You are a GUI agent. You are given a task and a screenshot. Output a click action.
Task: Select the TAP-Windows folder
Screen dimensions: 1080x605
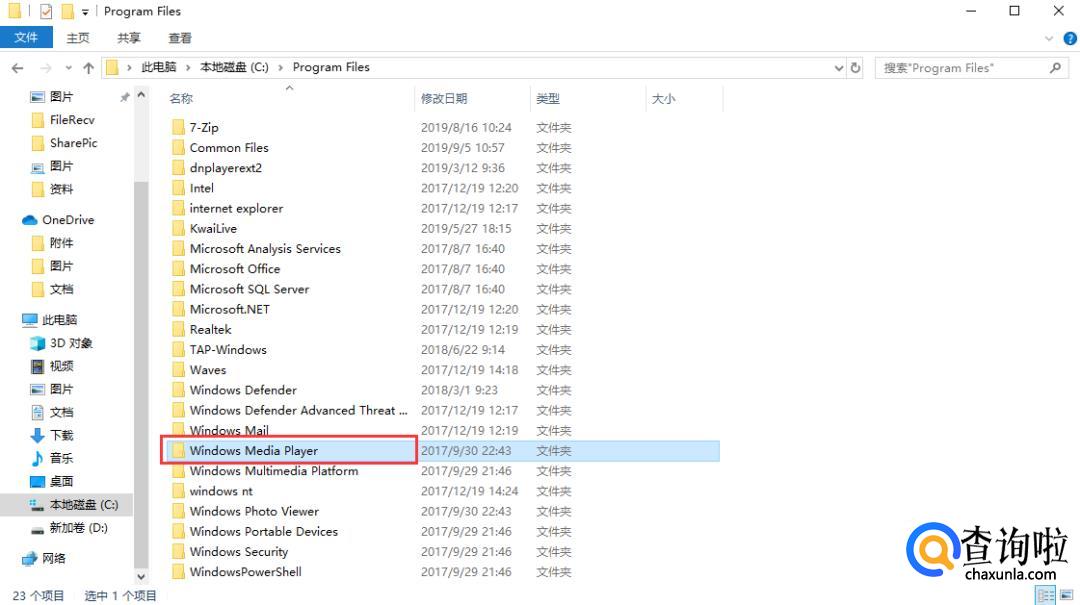click(x=228, y=349)
